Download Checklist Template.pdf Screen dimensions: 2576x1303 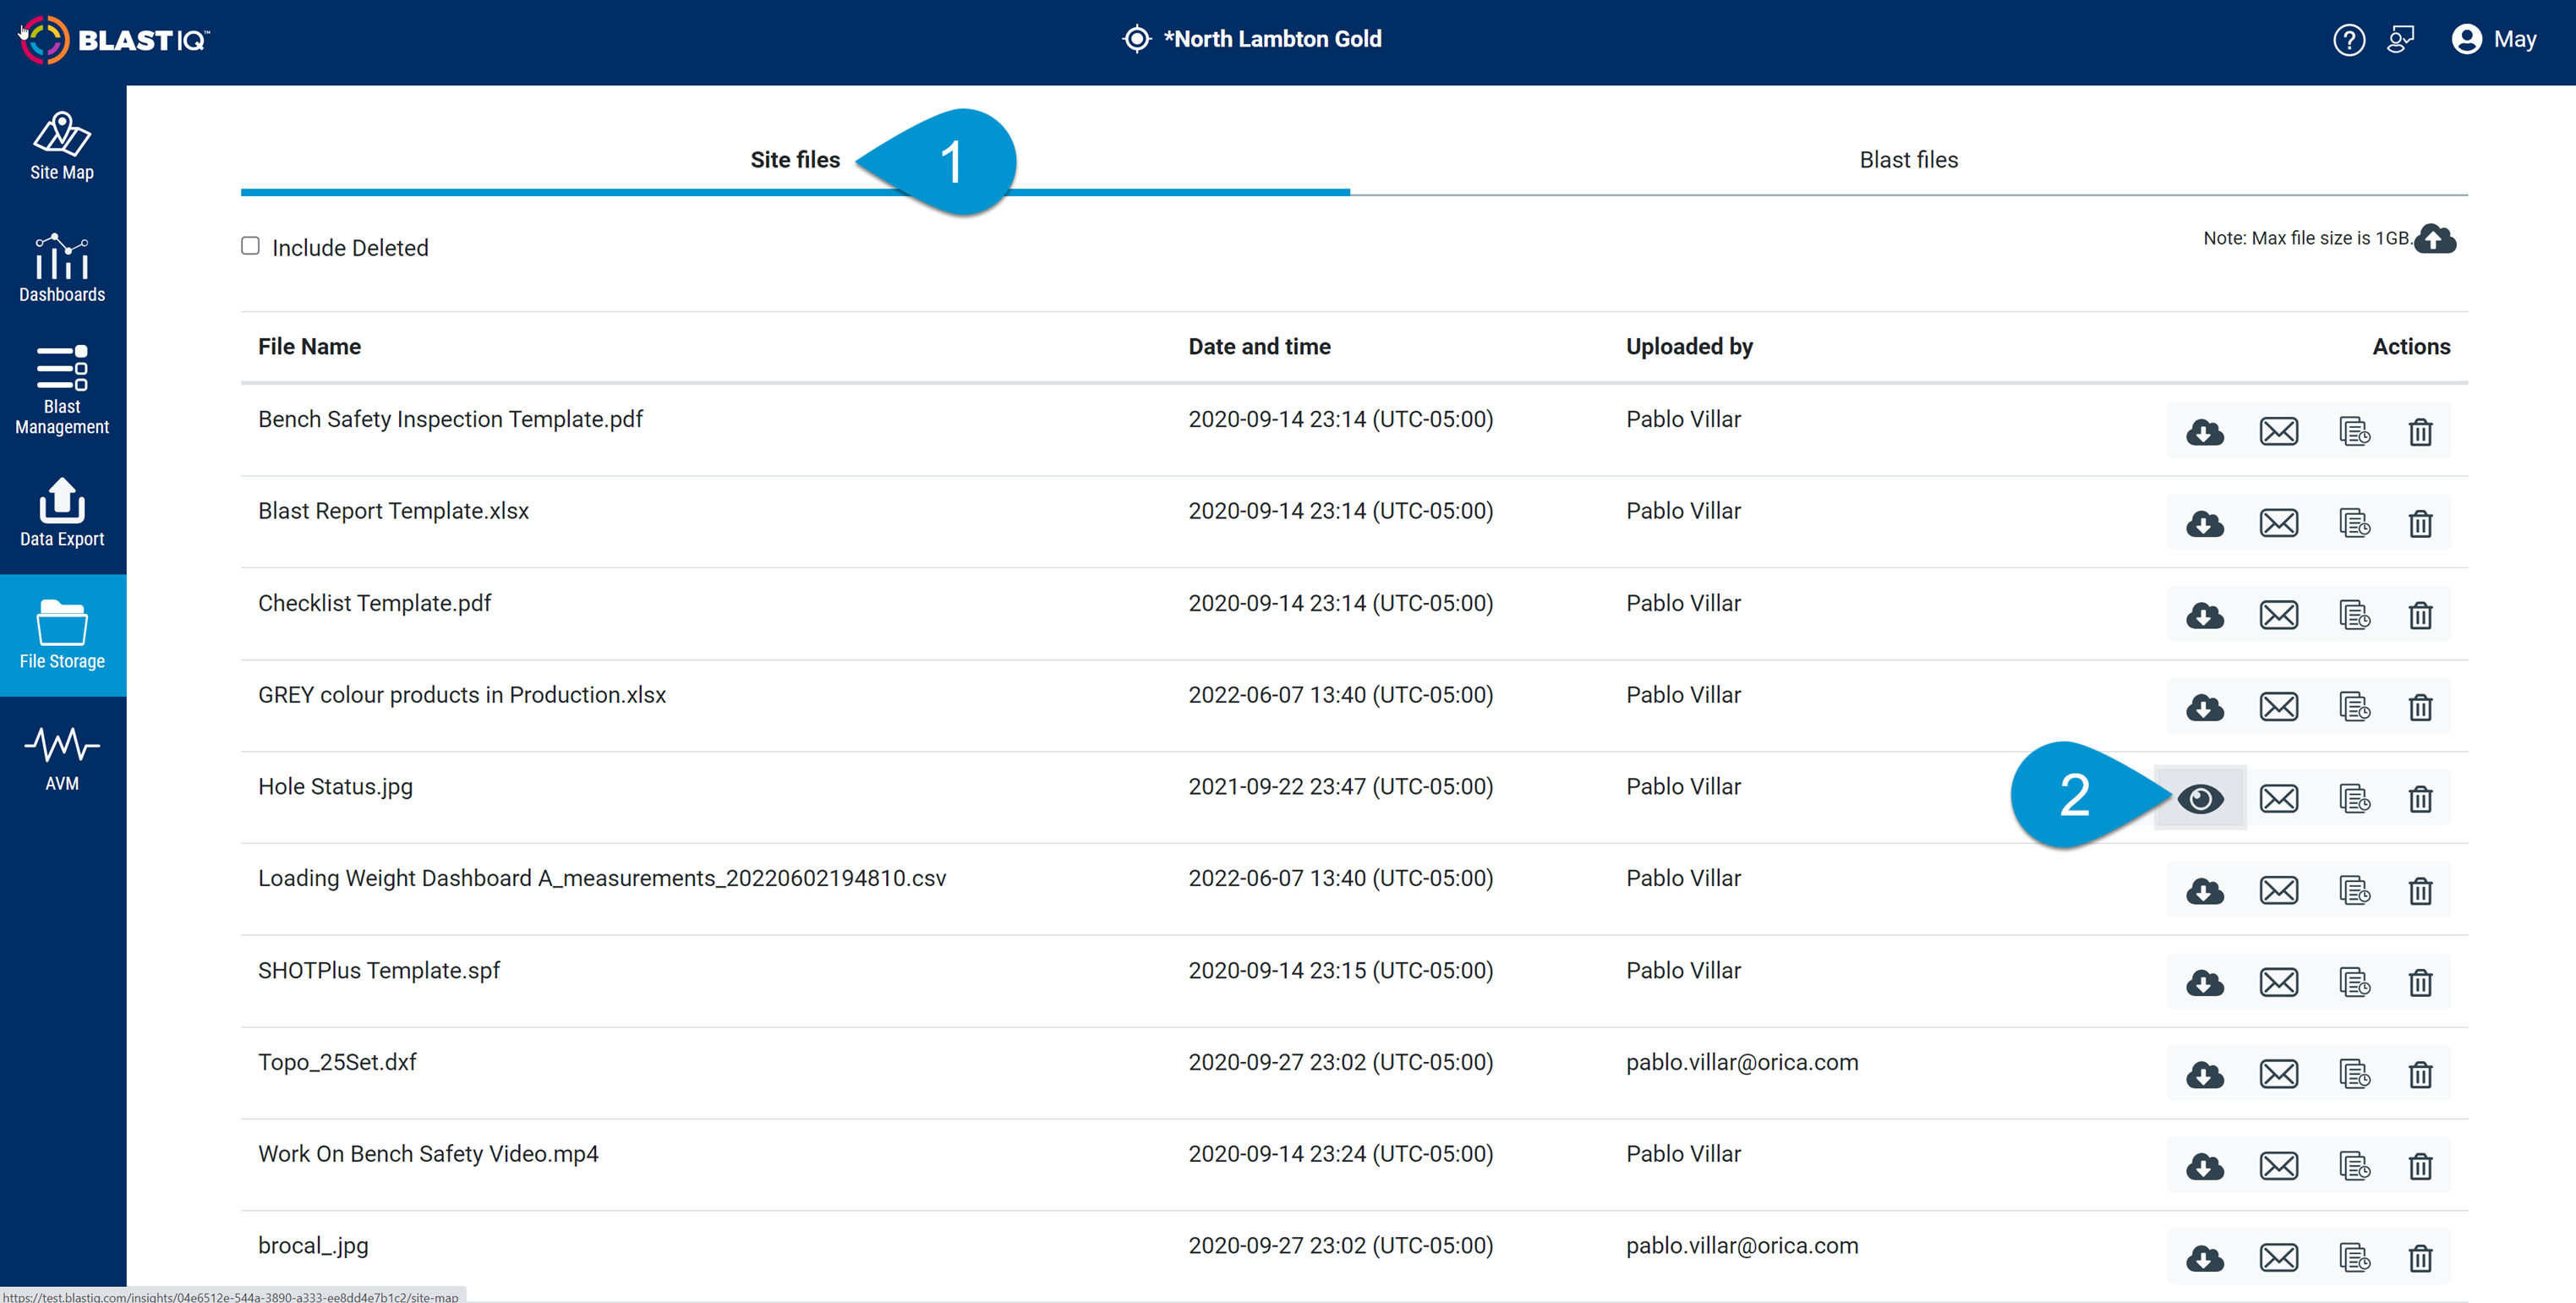pyautogui.click(x=2204, y=615)
